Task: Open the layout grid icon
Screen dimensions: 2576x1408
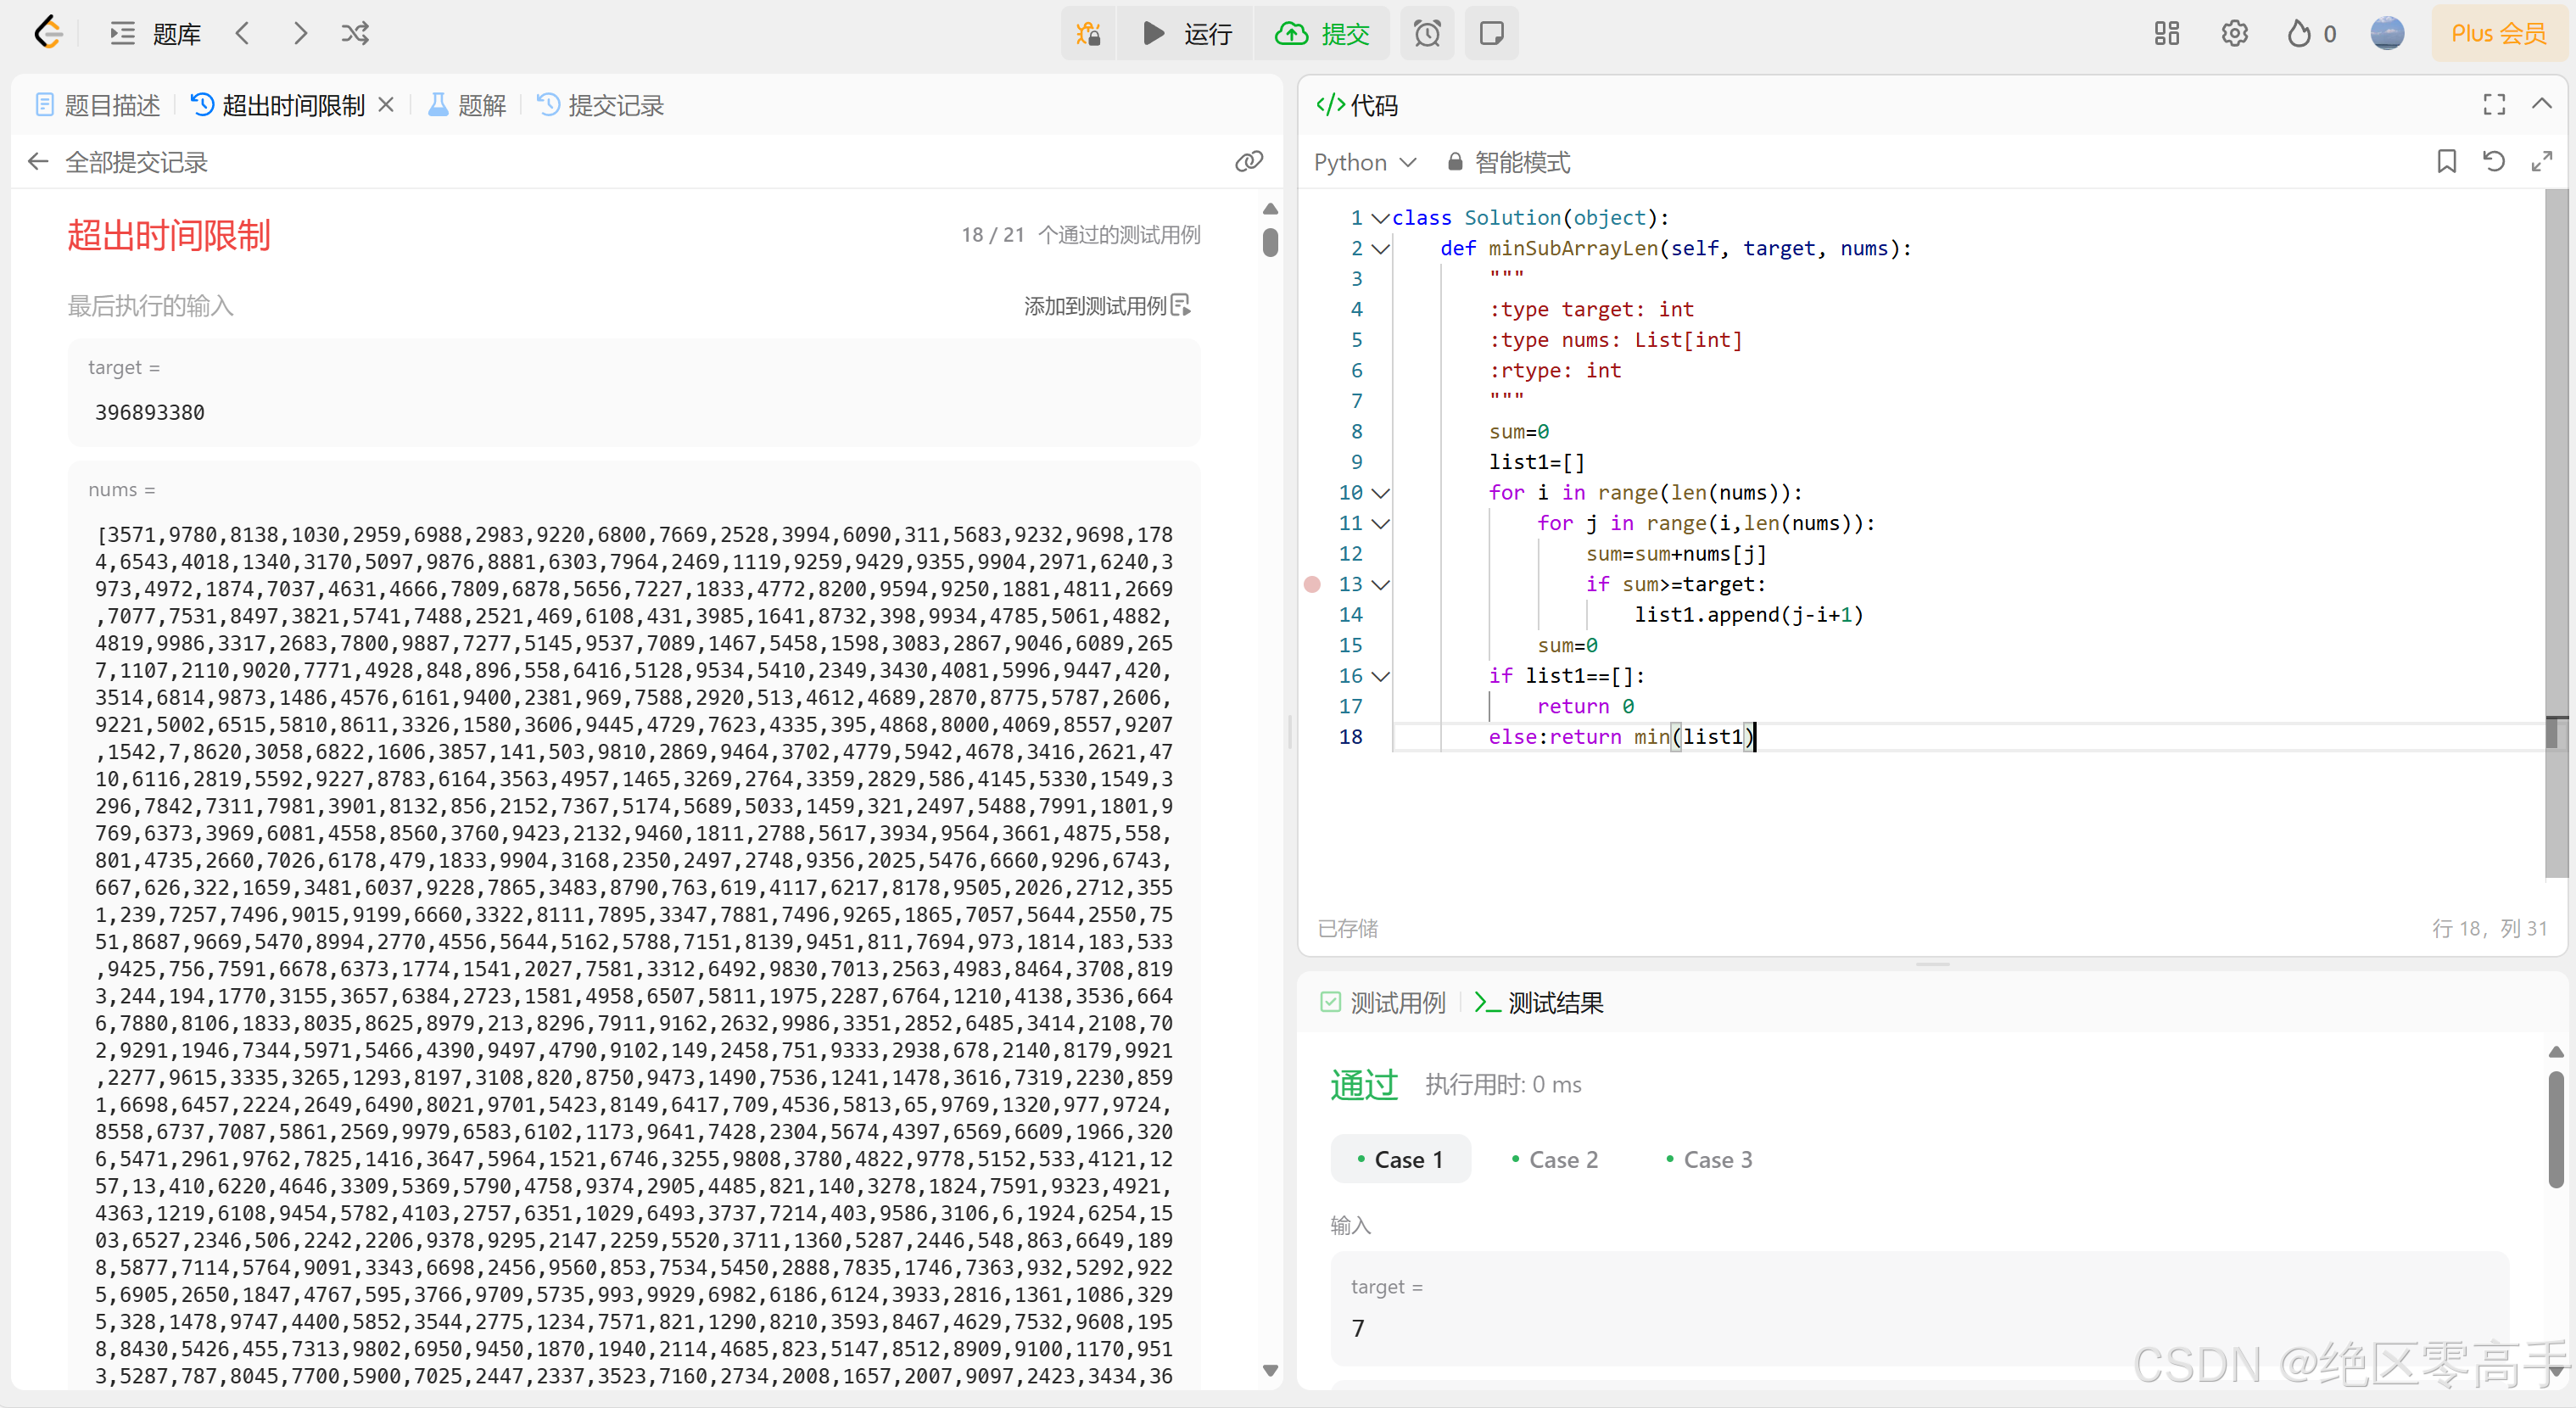Action: 2166,34
